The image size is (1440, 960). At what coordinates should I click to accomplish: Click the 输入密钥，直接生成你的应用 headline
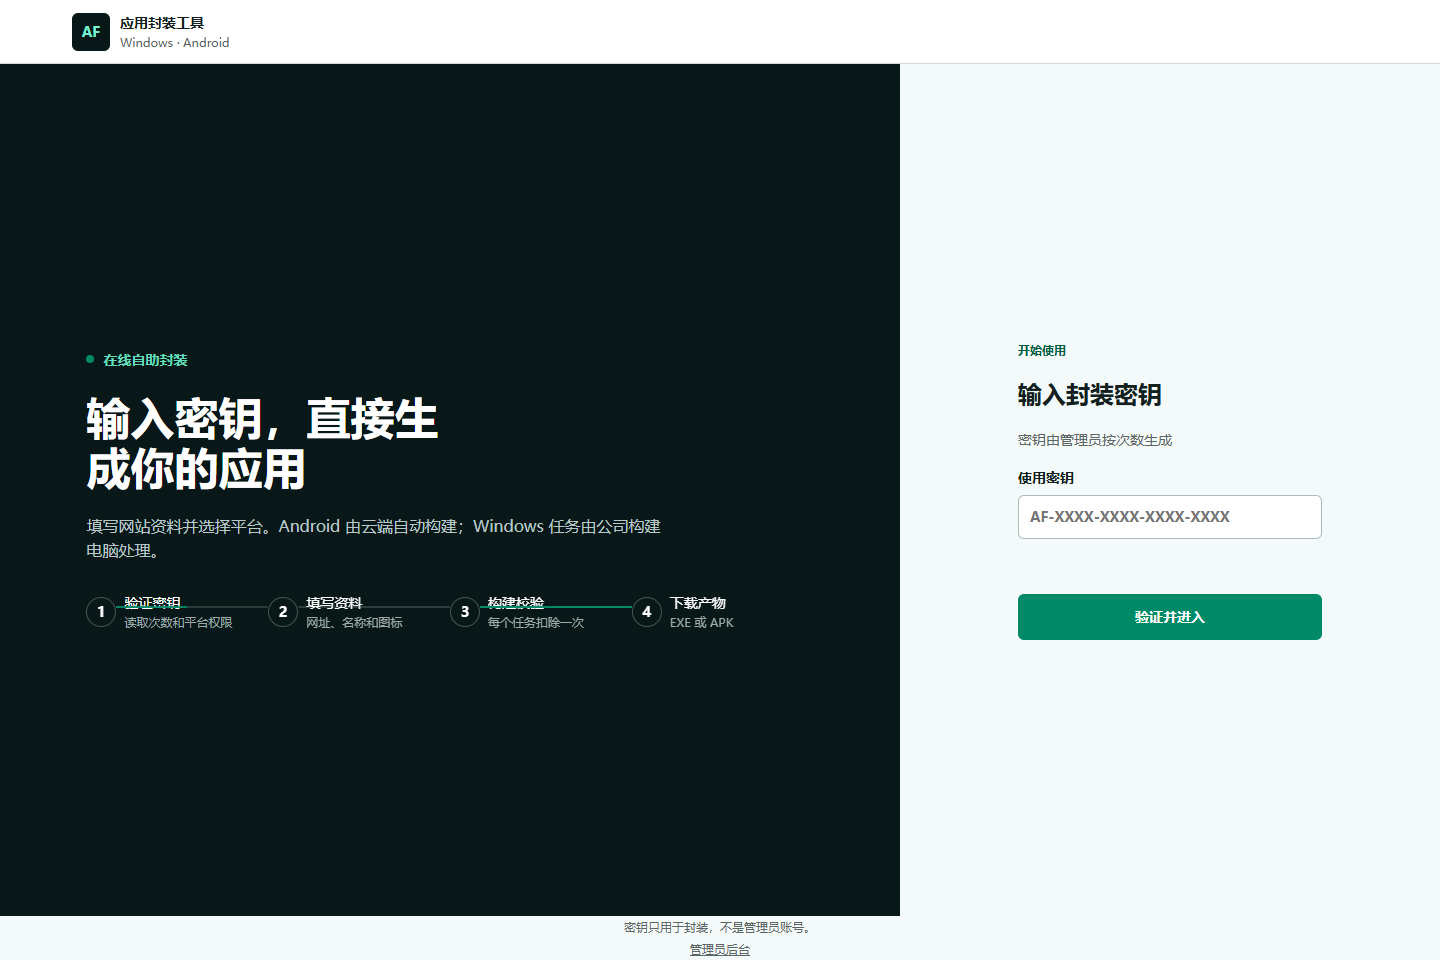[x=262, y=444]
